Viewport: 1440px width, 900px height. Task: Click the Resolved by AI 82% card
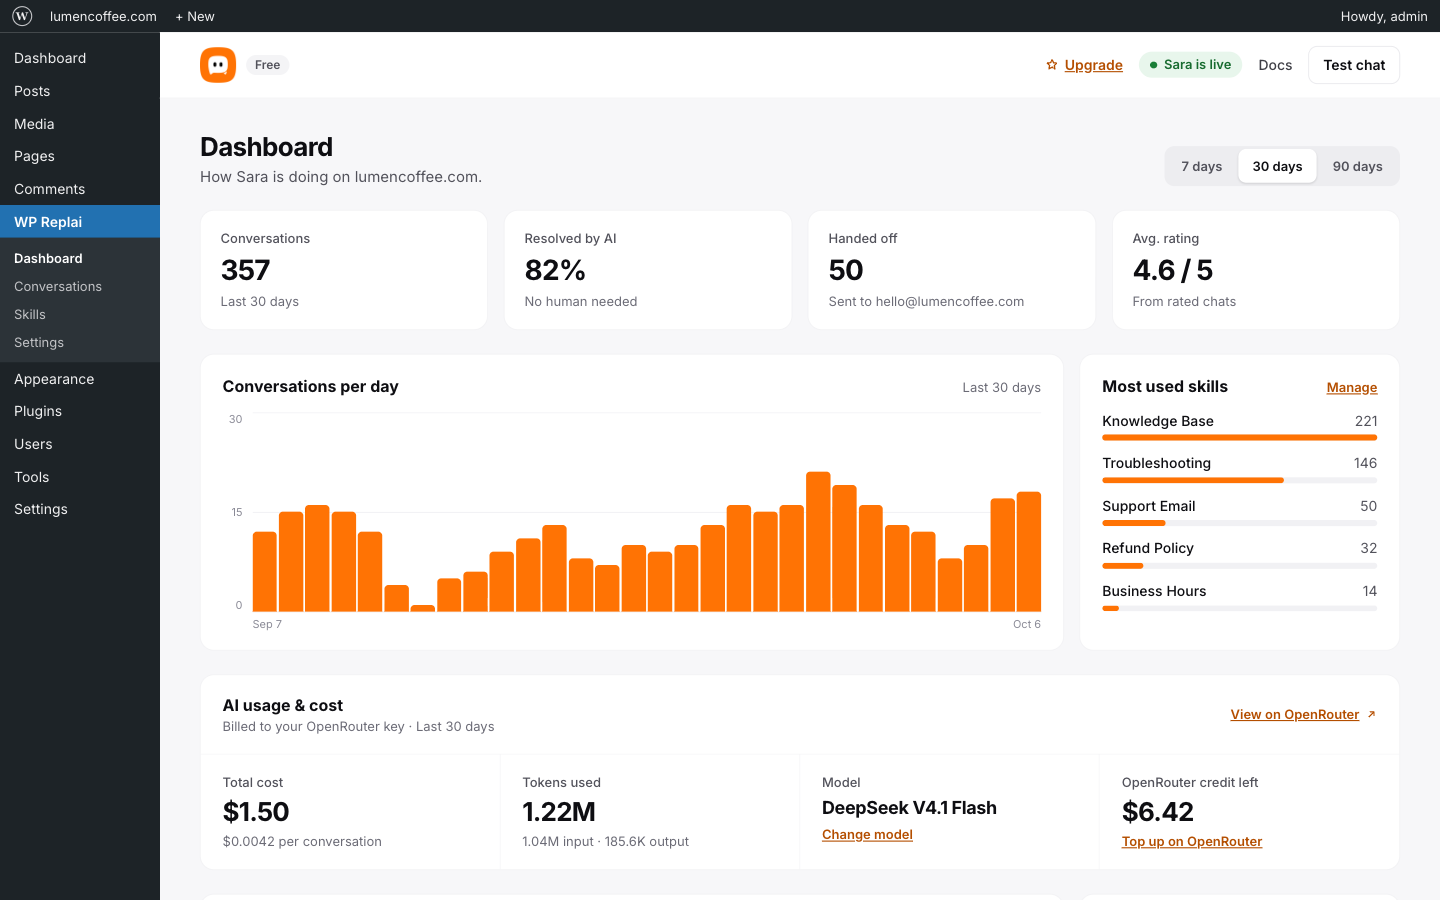(x=648, y=270)
